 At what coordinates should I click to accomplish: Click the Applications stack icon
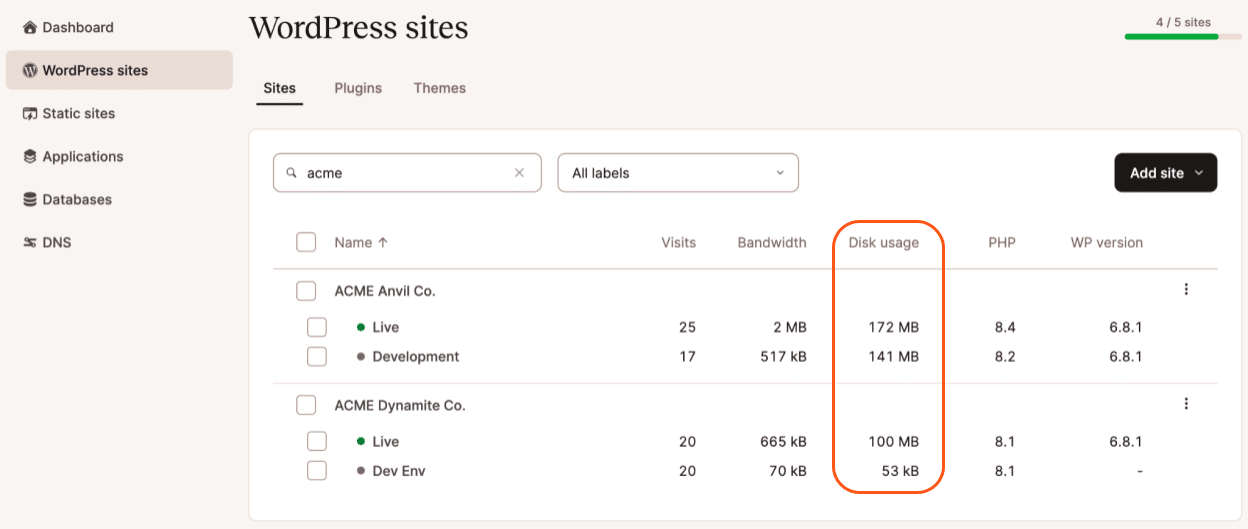[x=30, y=157]
